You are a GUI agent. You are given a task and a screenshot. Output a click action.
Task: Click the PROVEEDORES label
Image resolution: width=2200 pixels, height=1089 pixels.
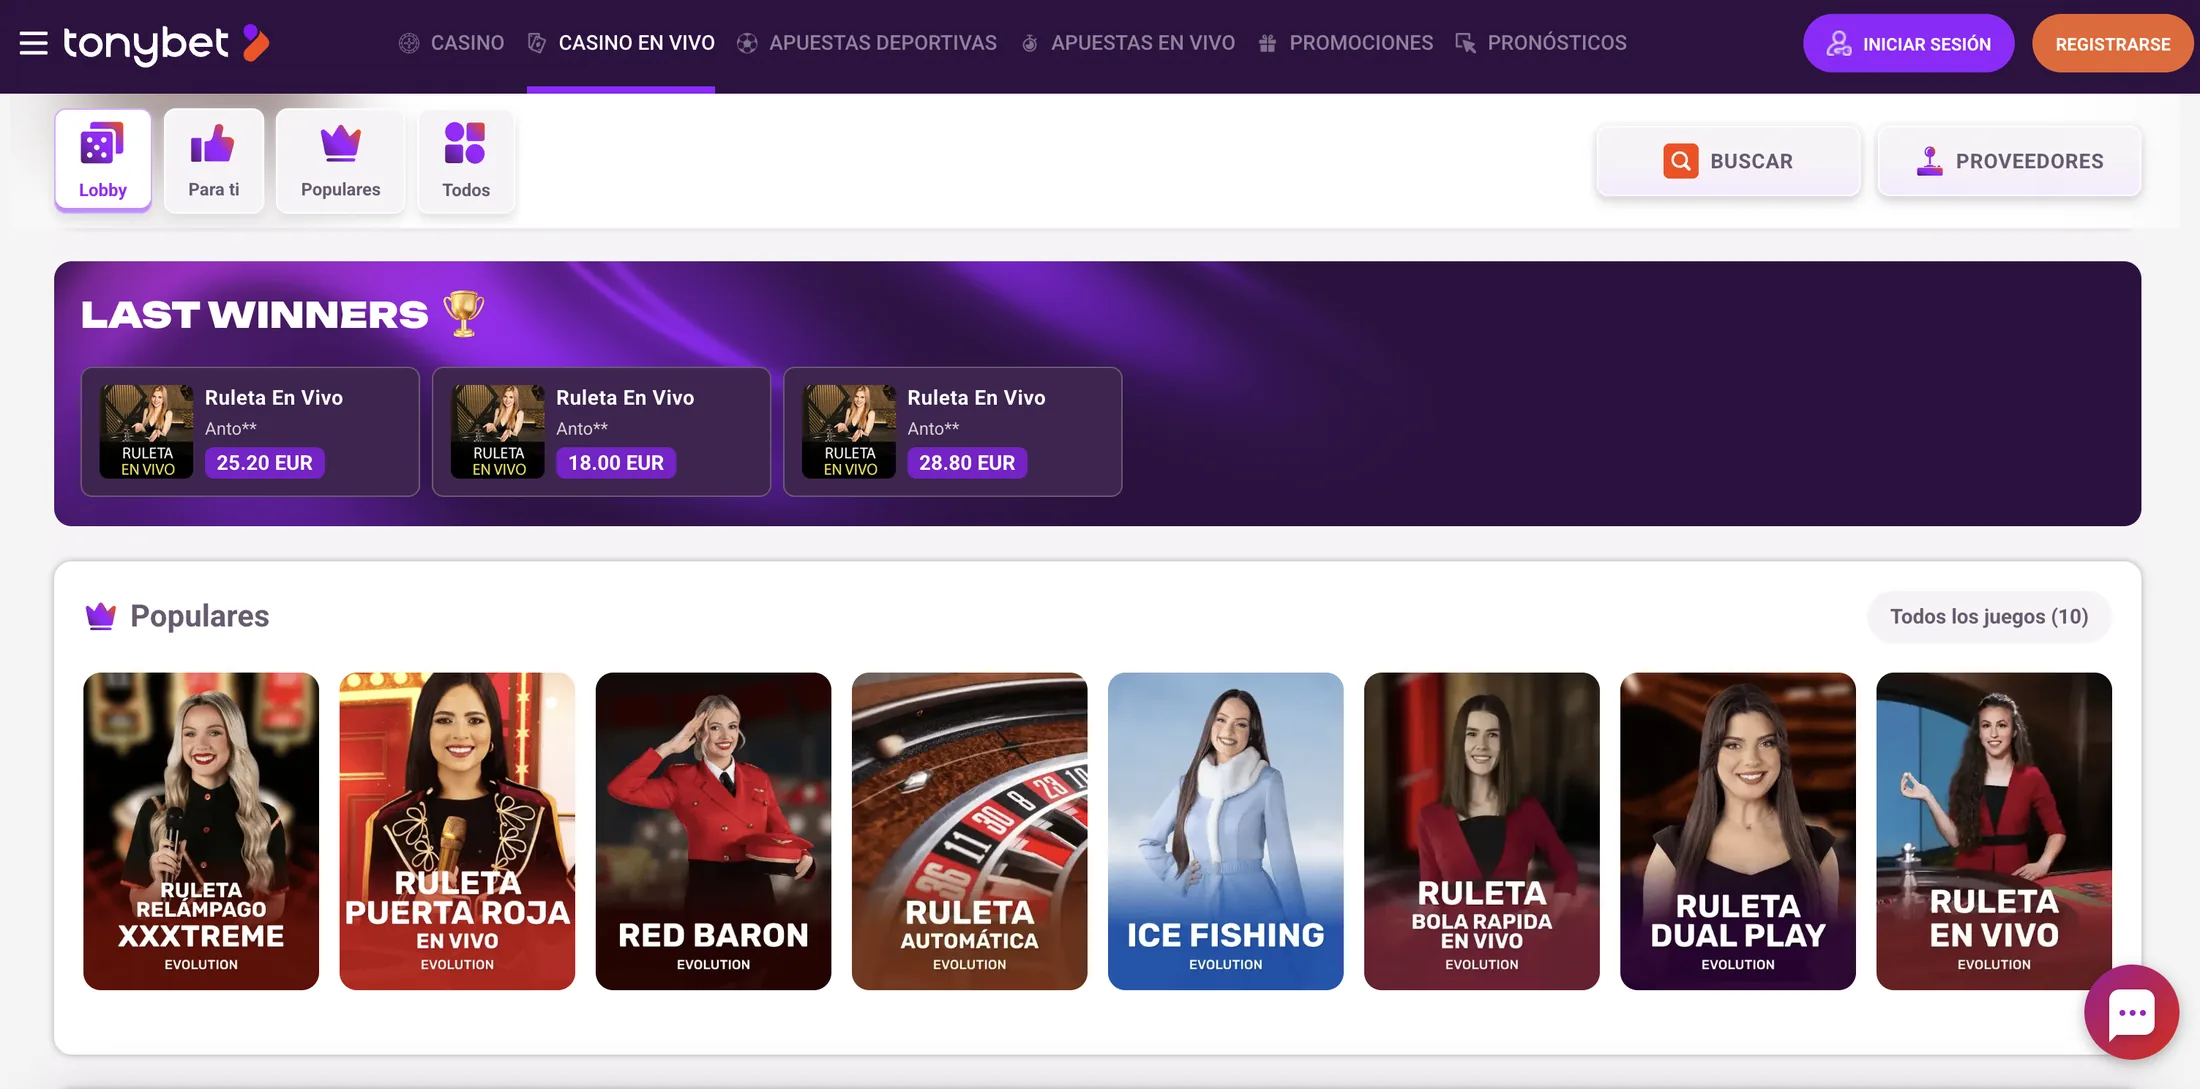pos(2029,161)
